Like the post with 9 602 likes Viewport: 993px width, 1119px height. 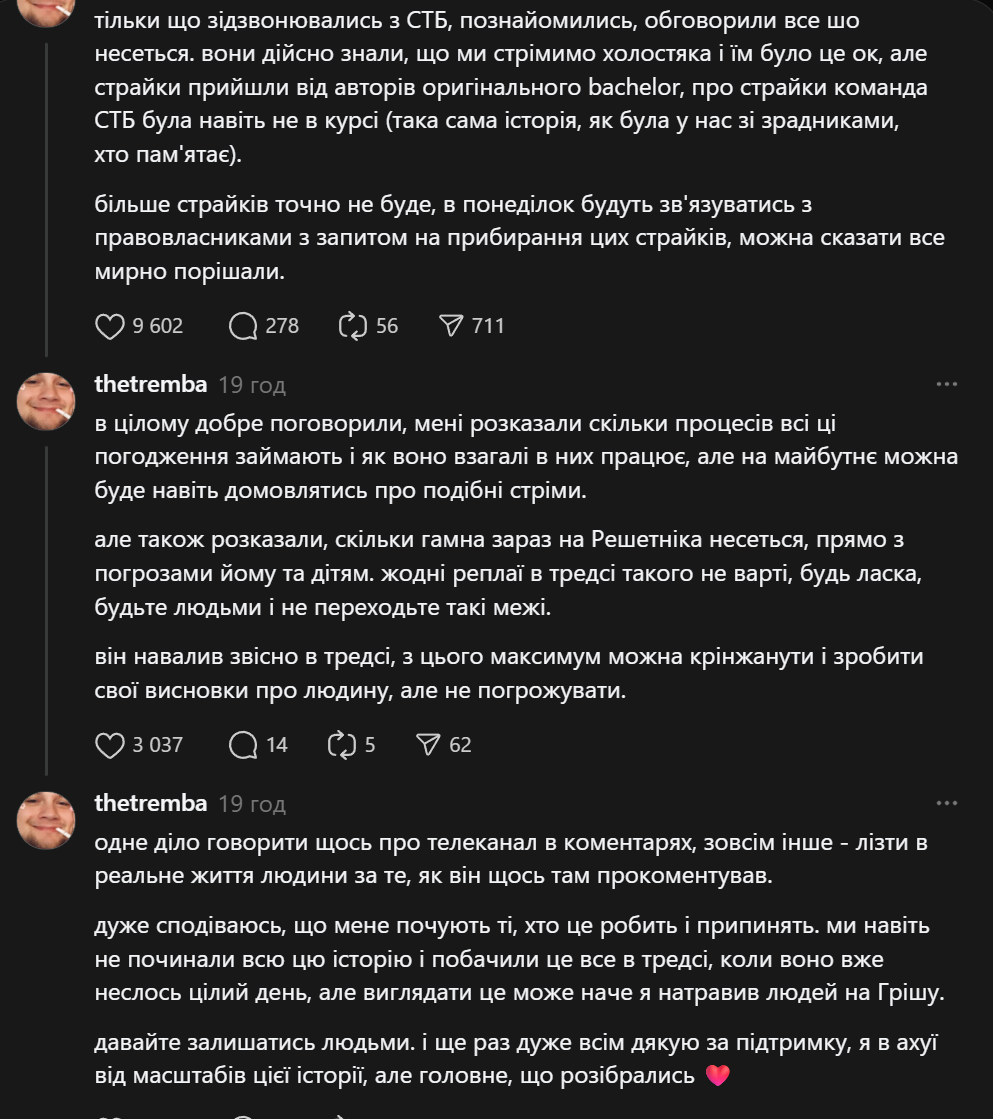(108, 326)
